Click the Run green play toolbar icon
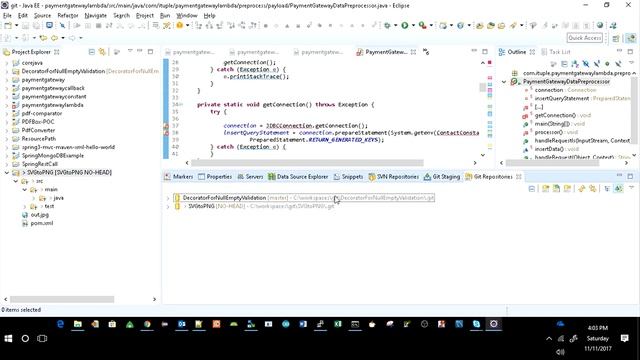This screenshot has width=640, height=360. click(x=404, y=25)
